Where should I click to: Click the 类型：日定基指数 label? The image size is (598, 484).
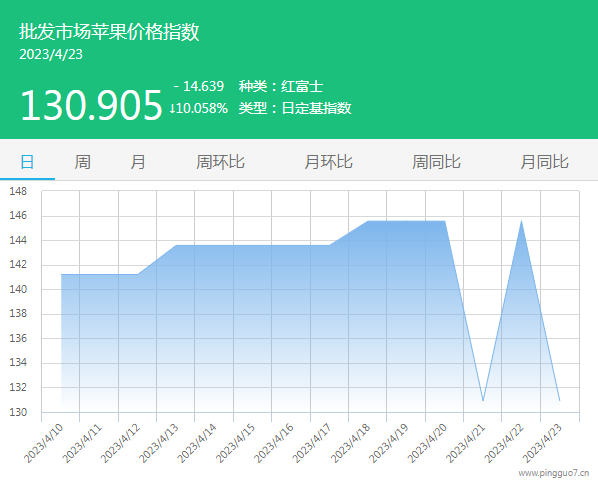(x=295, y=108)
